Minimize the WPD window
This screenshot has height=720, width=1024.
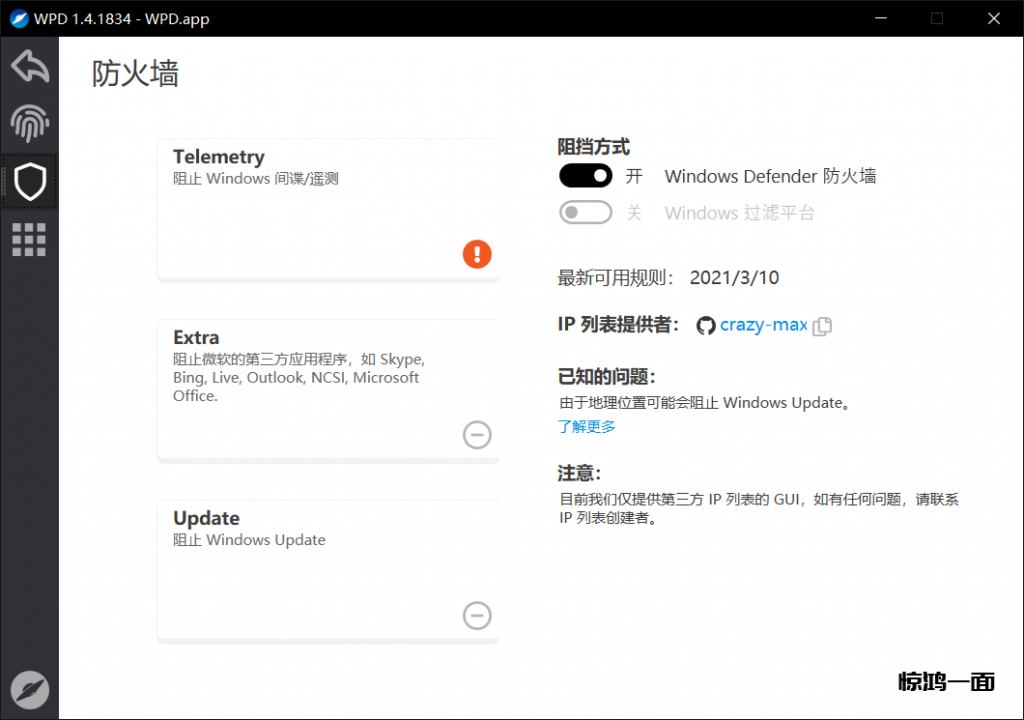point(881,18)
